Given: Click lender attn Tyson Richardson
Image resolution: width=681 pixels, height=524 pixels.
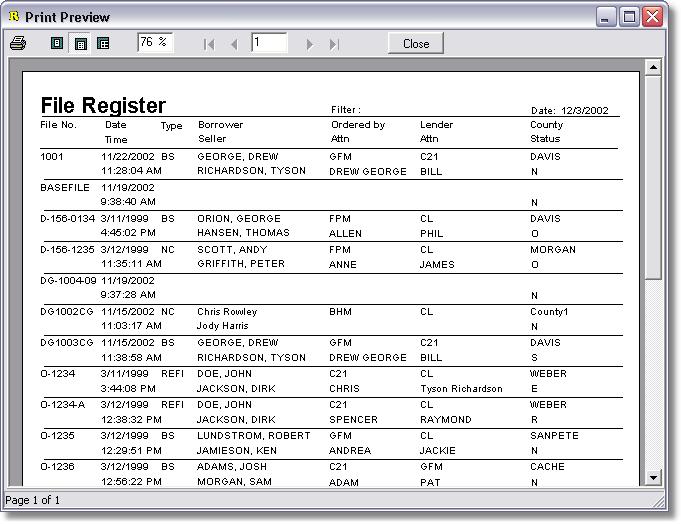Looking at the screenshot, I should pos(461,389).
